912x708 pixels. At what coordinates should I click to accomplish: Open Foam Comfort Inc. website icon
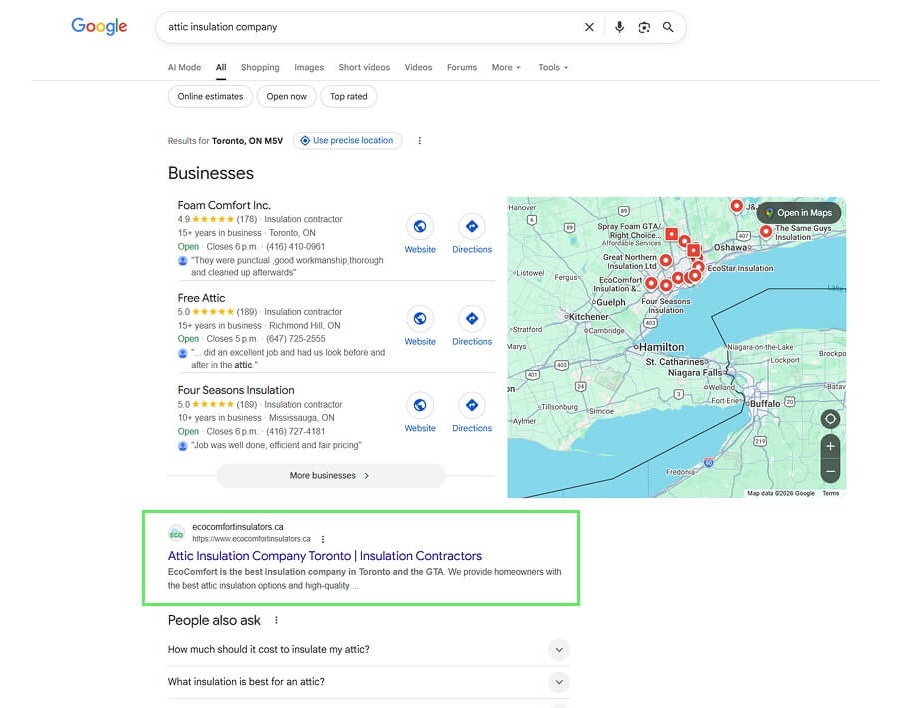(420, 227)
